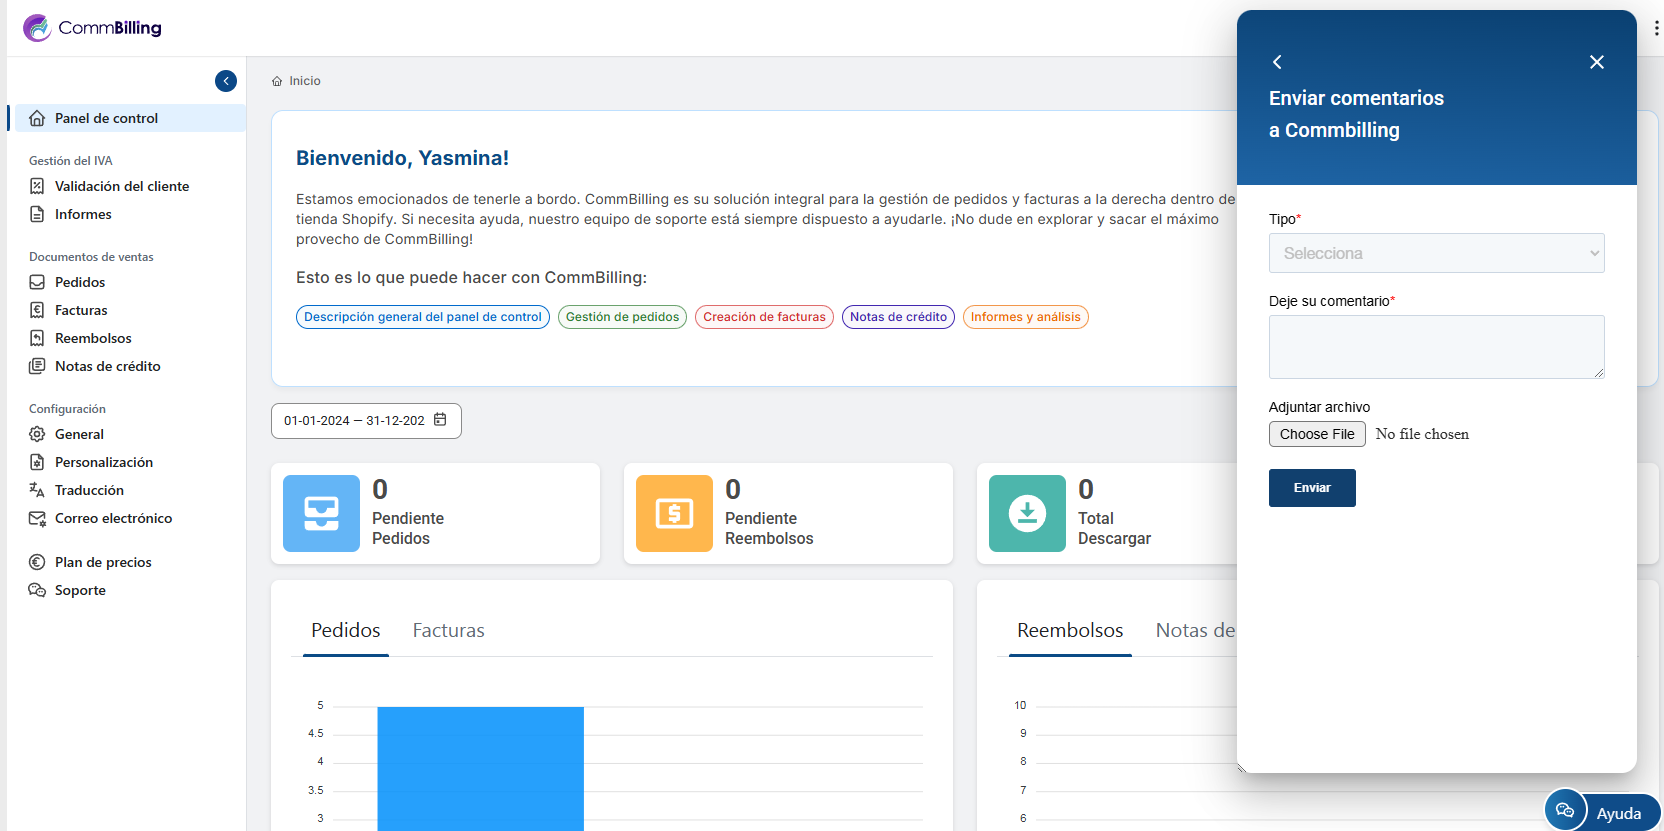Go back using feedback panel arrow
Screen dimensions: 1664x831
click(x=1277, y=62)
